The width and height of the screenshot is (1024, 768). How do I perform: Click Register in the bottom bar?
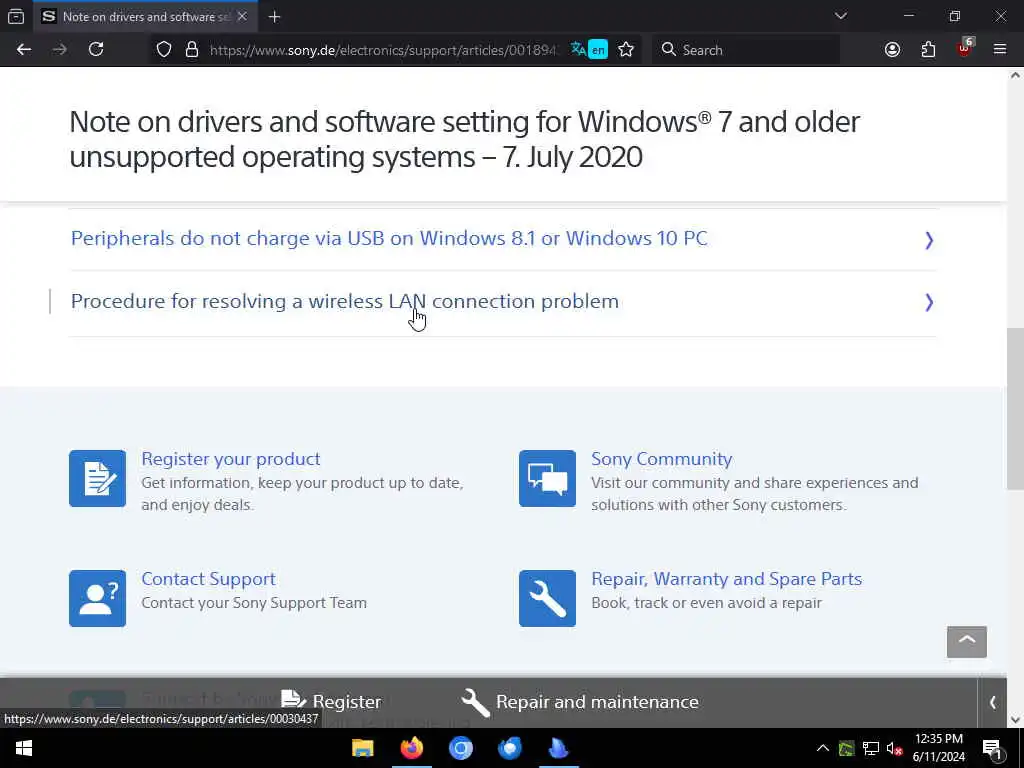pyautogui.click(x=331, y=701)
